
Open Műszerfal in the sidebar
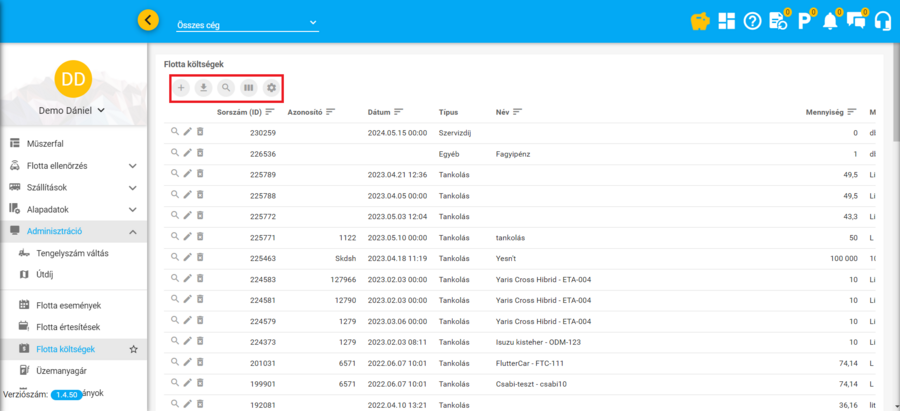(45, 143)
